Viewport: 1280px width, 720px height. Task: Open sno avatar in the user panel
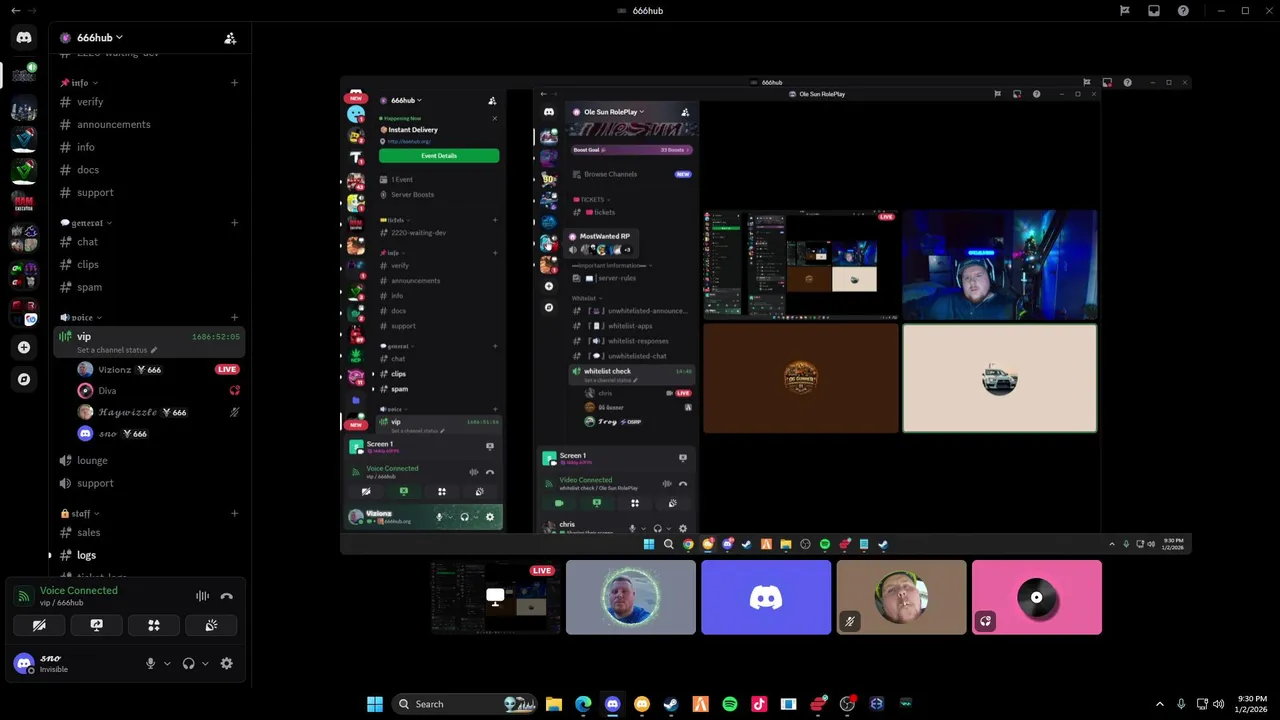point(24,663)
